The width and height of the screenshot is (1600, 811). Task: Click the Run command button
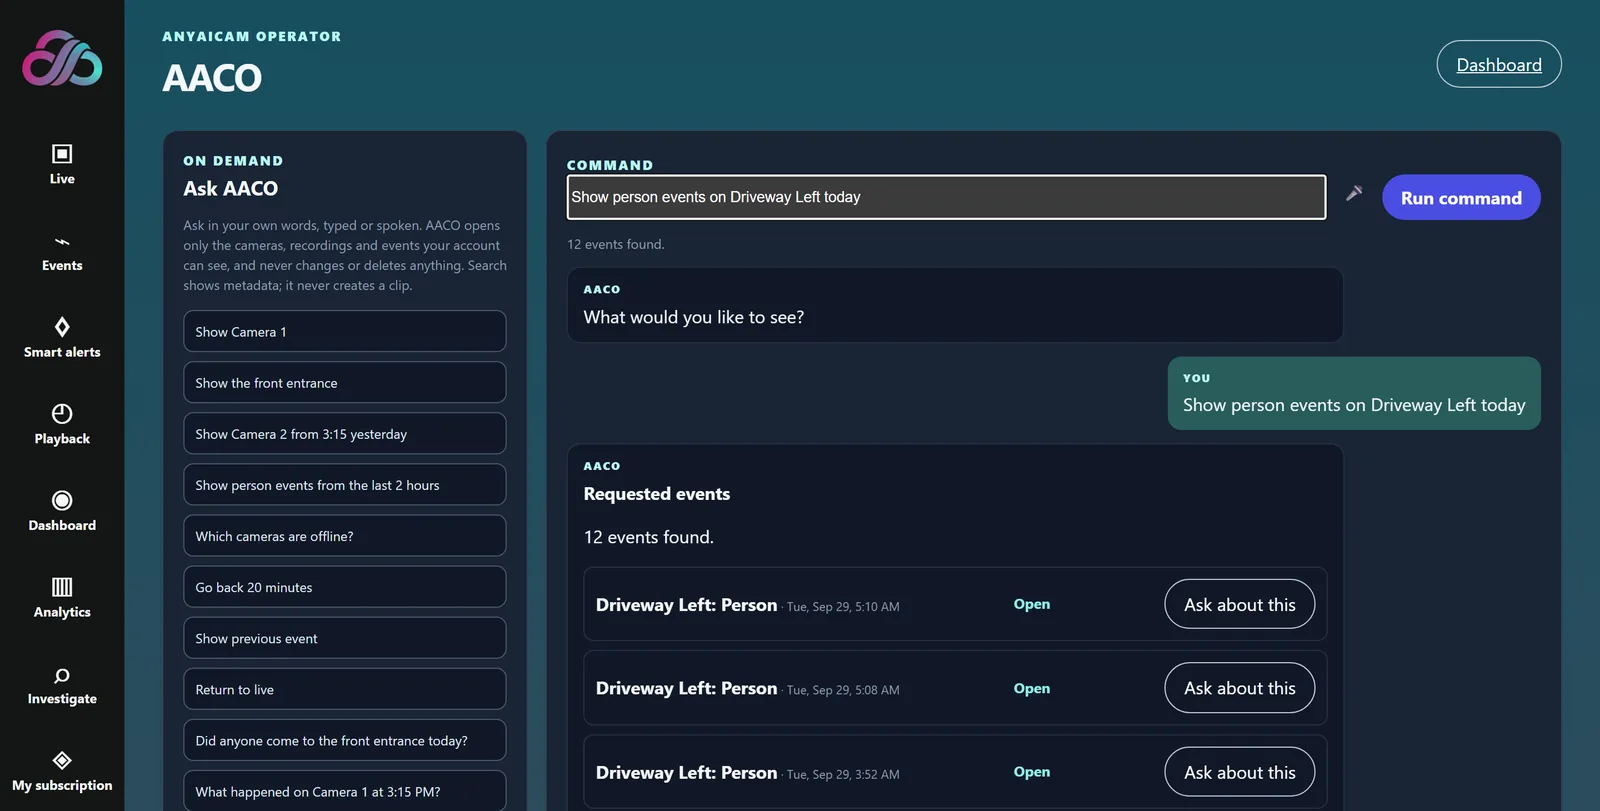tap(1461, 198)
